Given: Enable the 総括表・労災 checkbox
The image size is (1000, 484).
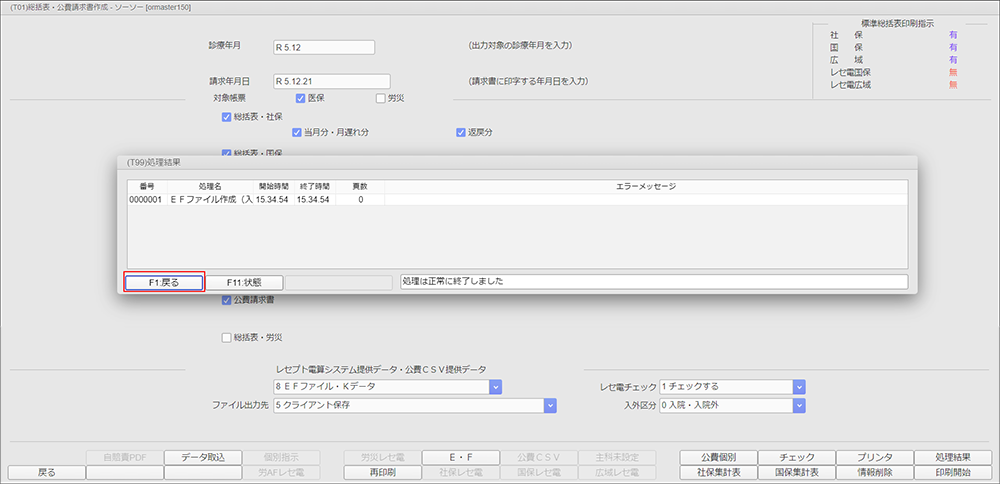Looking at the screenshot, I should coord(226,338).
